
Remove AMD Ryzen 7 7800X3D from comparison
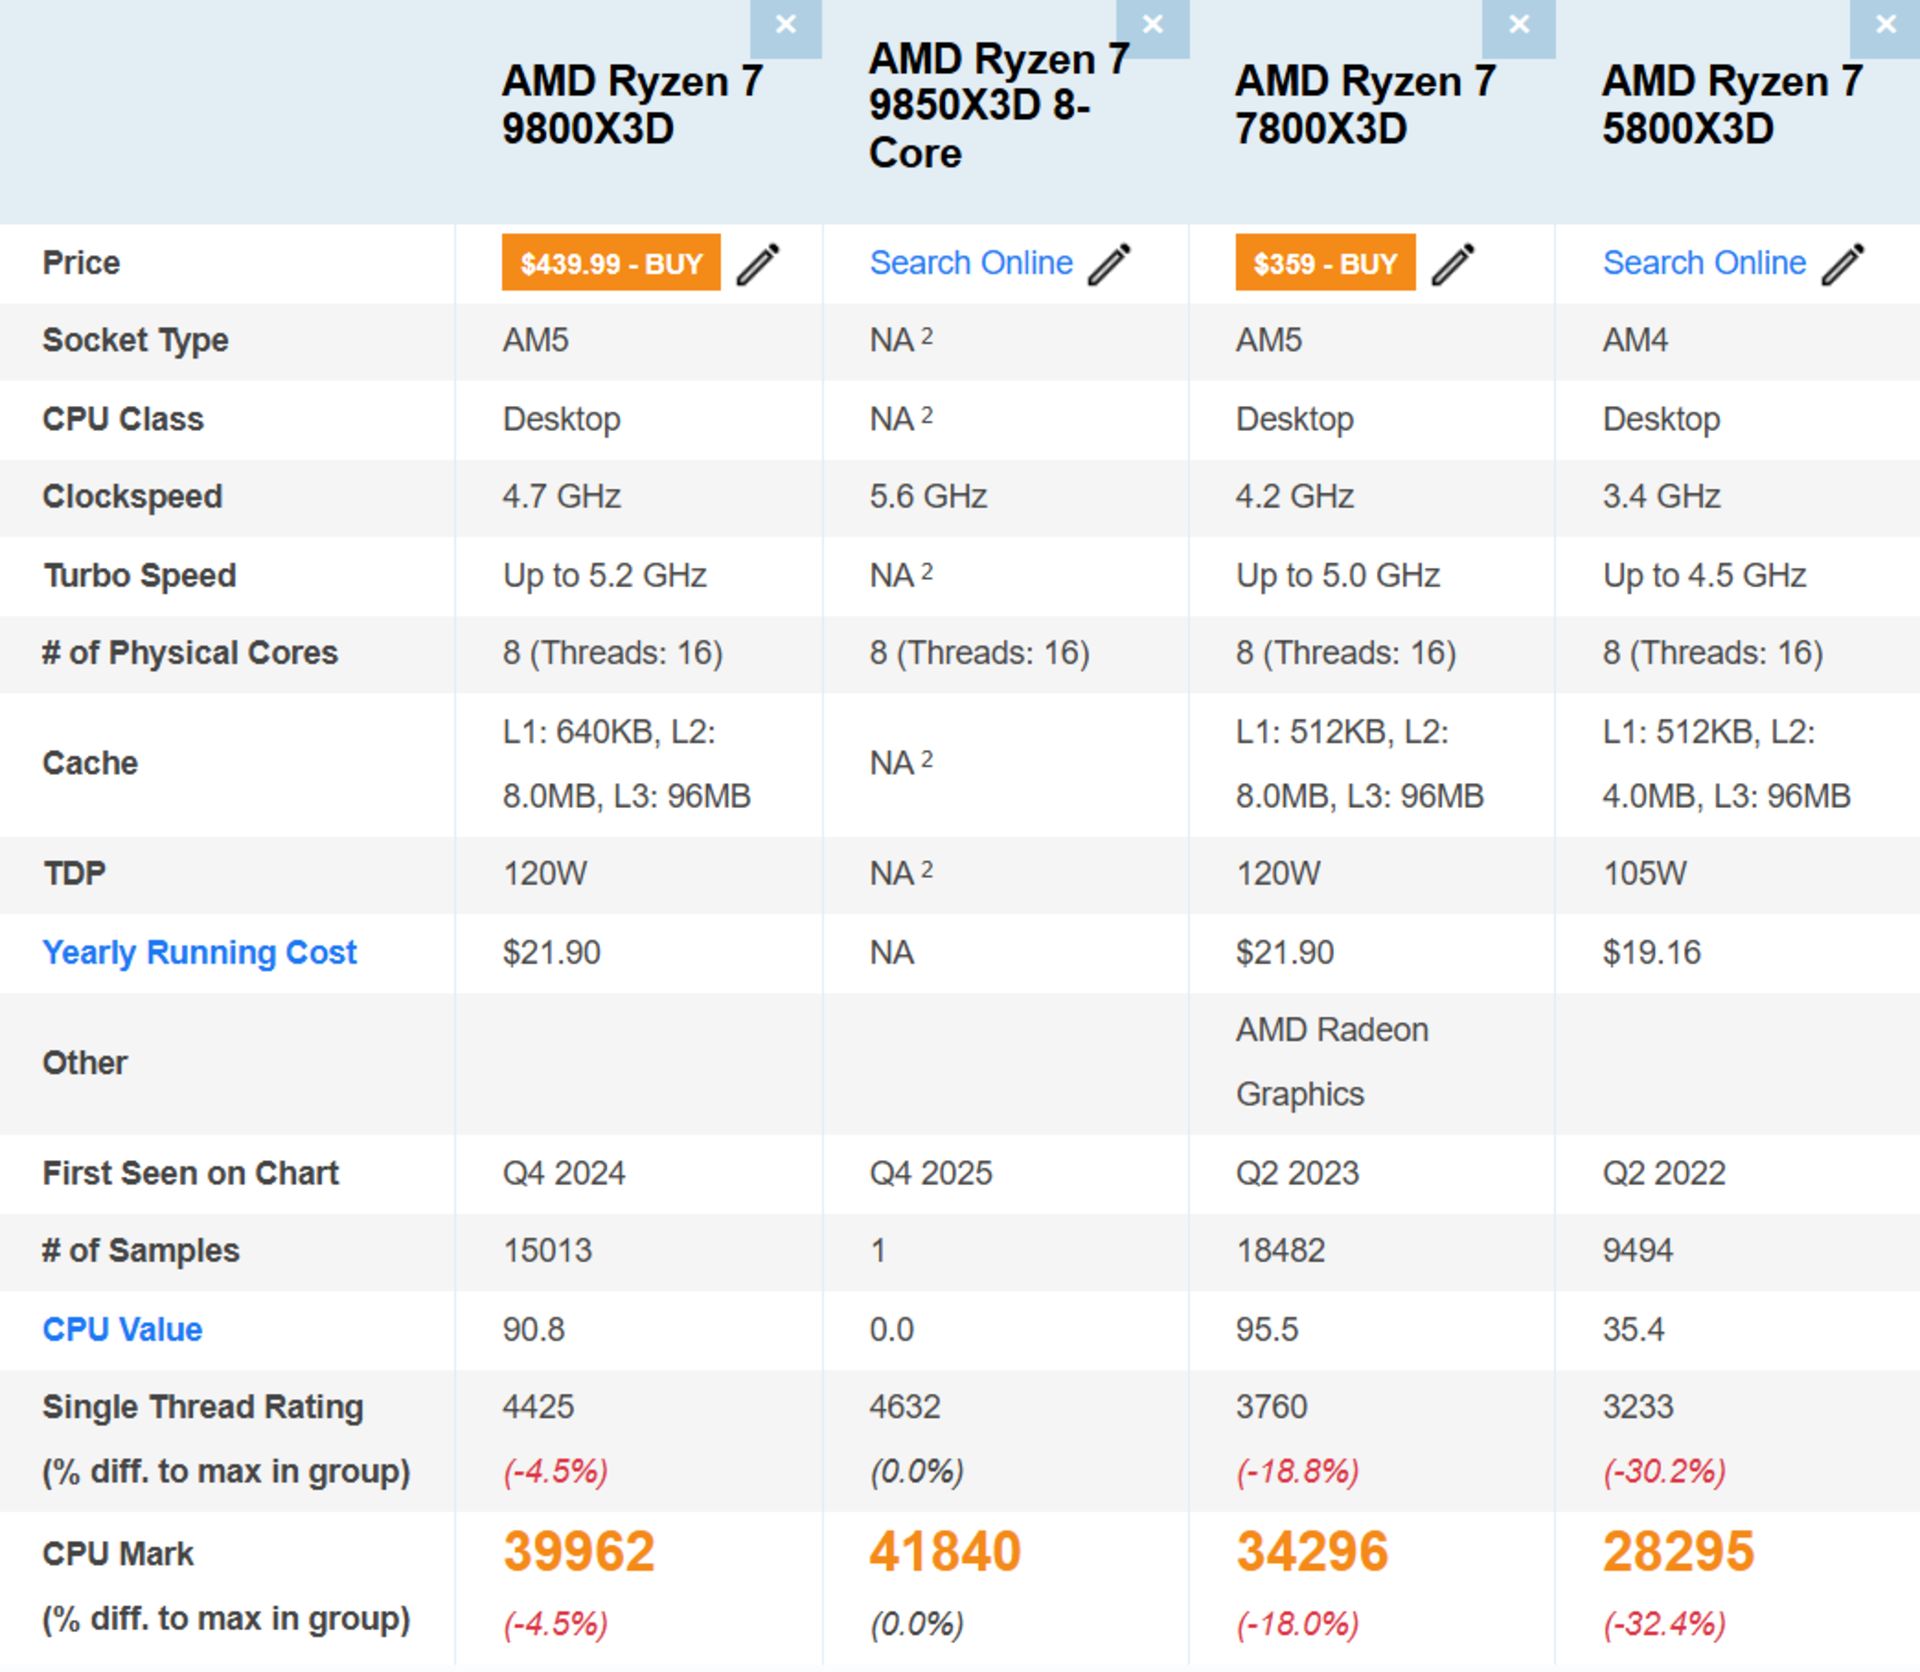[1519, 23]
